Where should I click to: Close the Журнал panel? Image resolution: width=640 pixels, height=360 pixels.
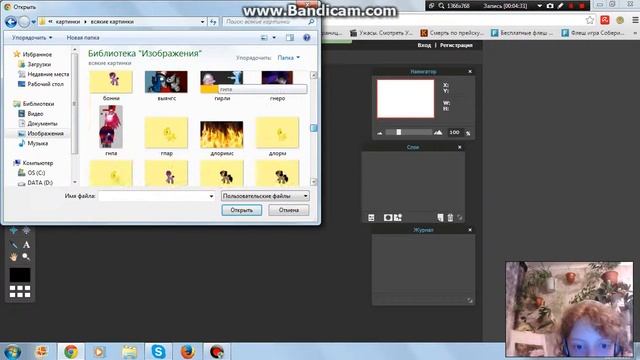click(470, 230)
